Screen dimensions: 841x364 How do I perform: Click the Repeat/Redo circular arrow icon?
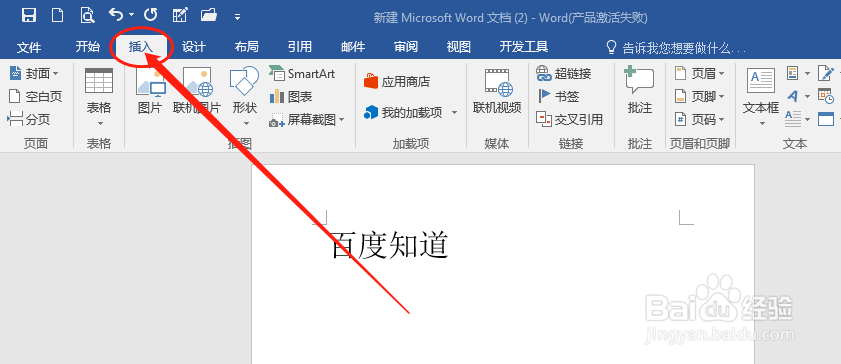151,15
